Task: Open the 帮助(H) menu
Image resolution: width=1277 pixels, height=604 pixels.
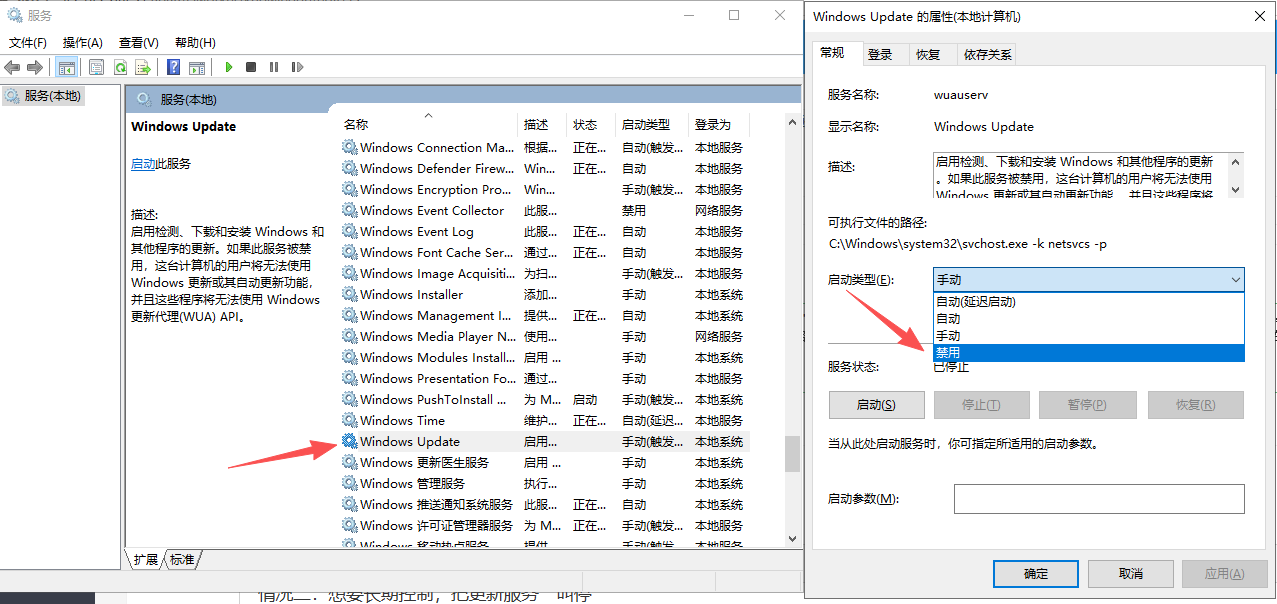Action: tap(195, 43)
